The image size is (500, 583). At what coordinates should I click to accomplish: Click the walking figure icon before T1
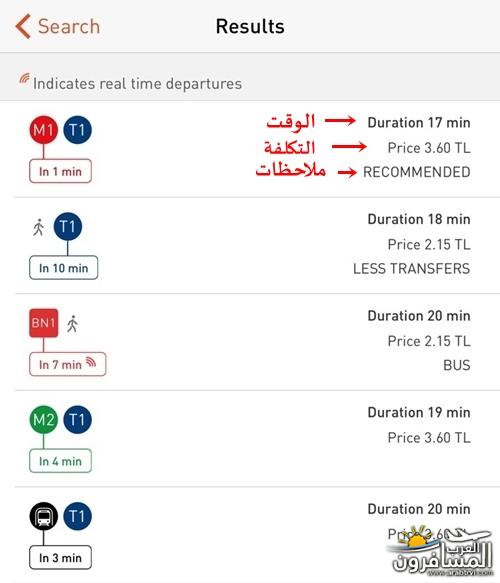(38, 227)
